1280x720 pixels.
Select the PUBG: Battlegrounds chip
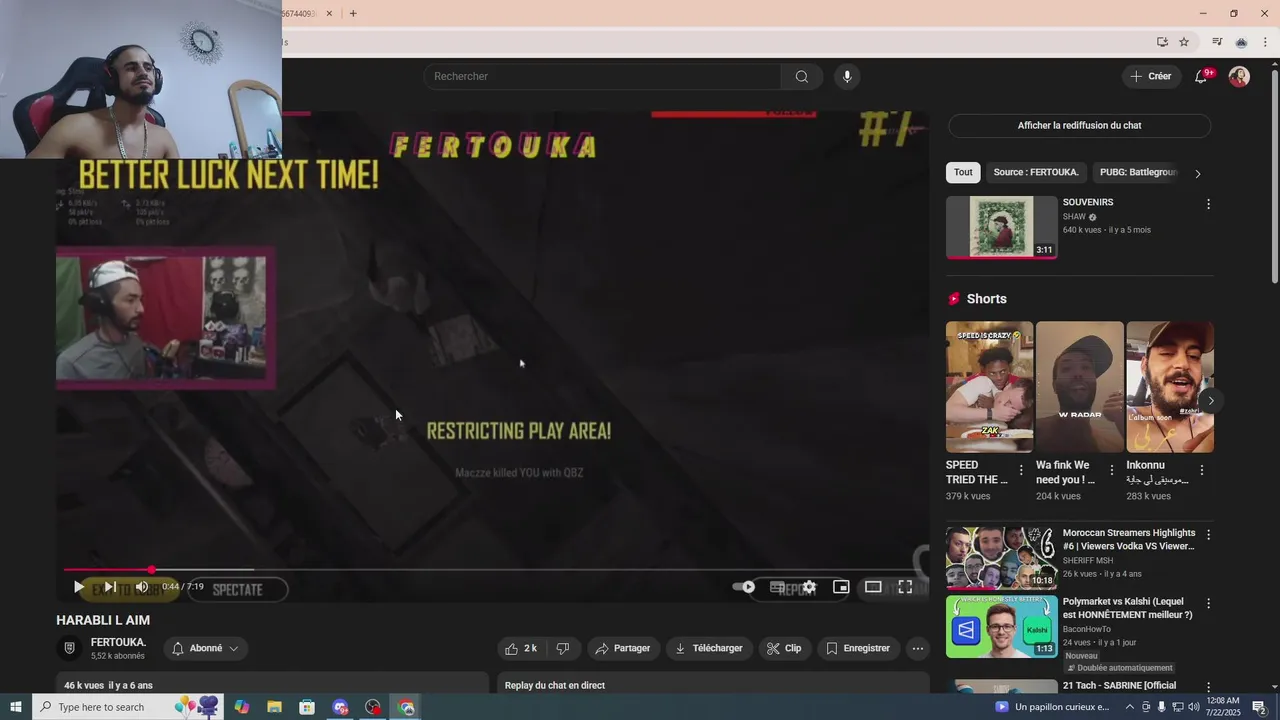point(1138,172)
